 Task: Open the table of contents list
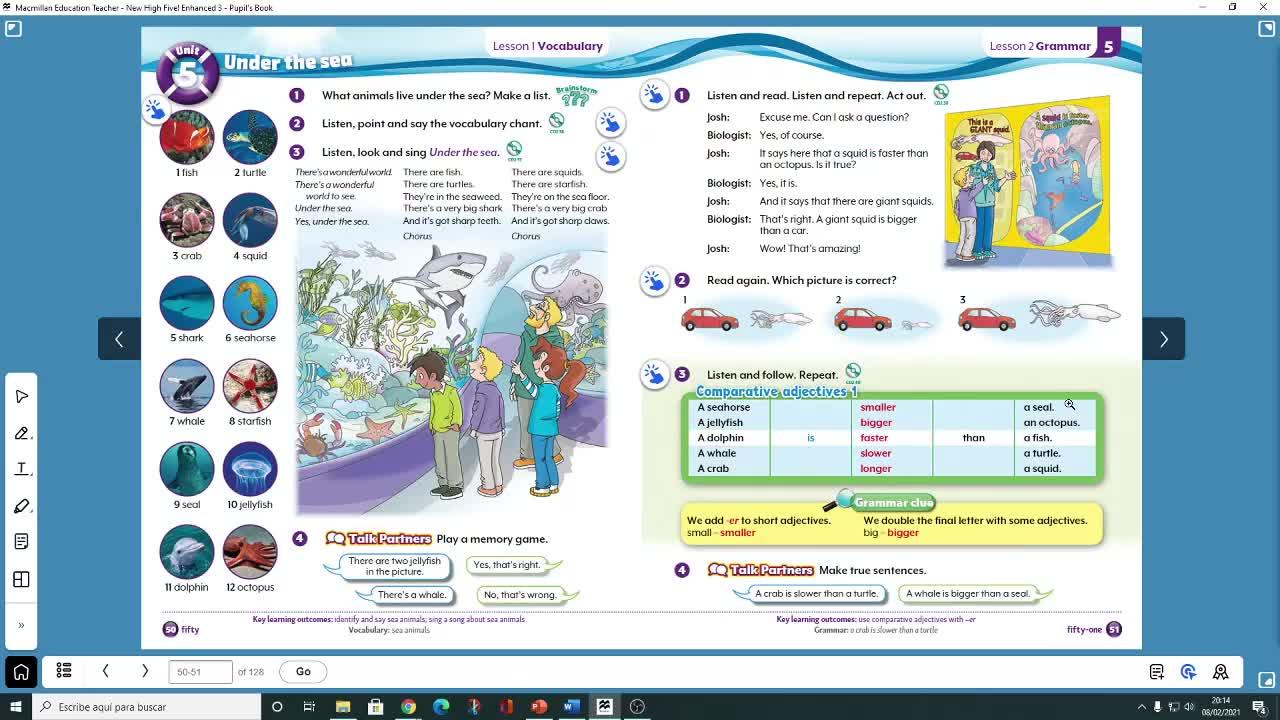tap(64, 671)
